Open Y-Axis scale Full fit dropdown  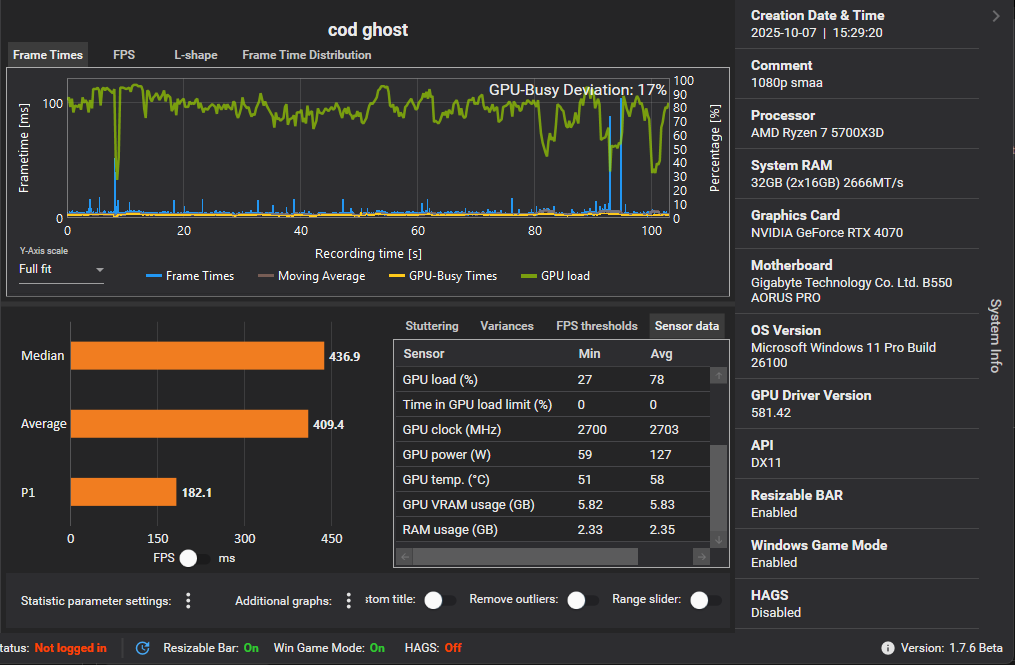coord(61,269)
